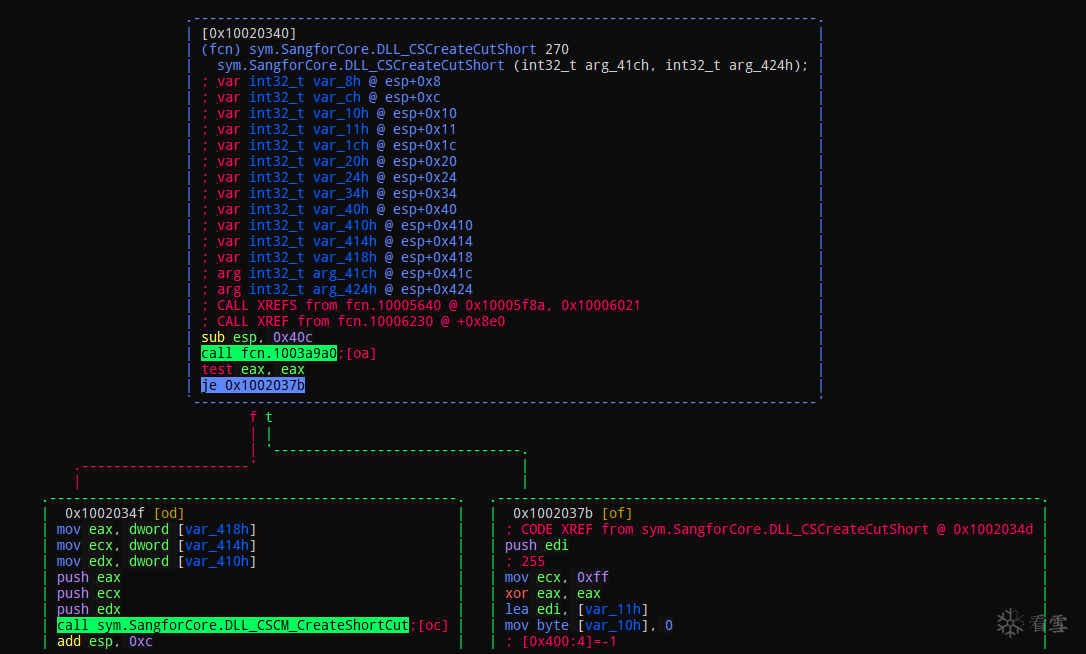
Task: Select the var_10h @ esp+0x10 declaration
Action: point(329,113)
